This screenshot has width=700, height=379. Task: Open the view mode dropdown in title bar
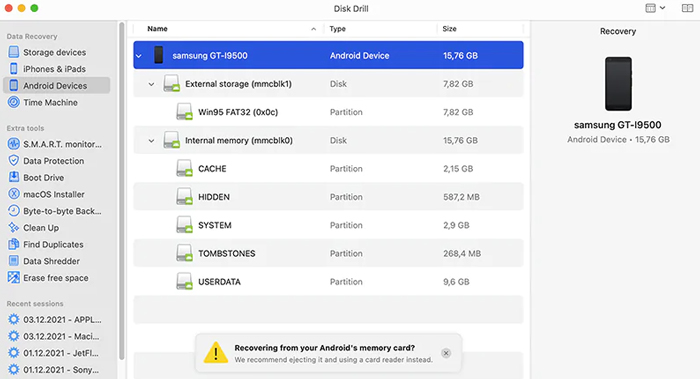coord(655,8)
